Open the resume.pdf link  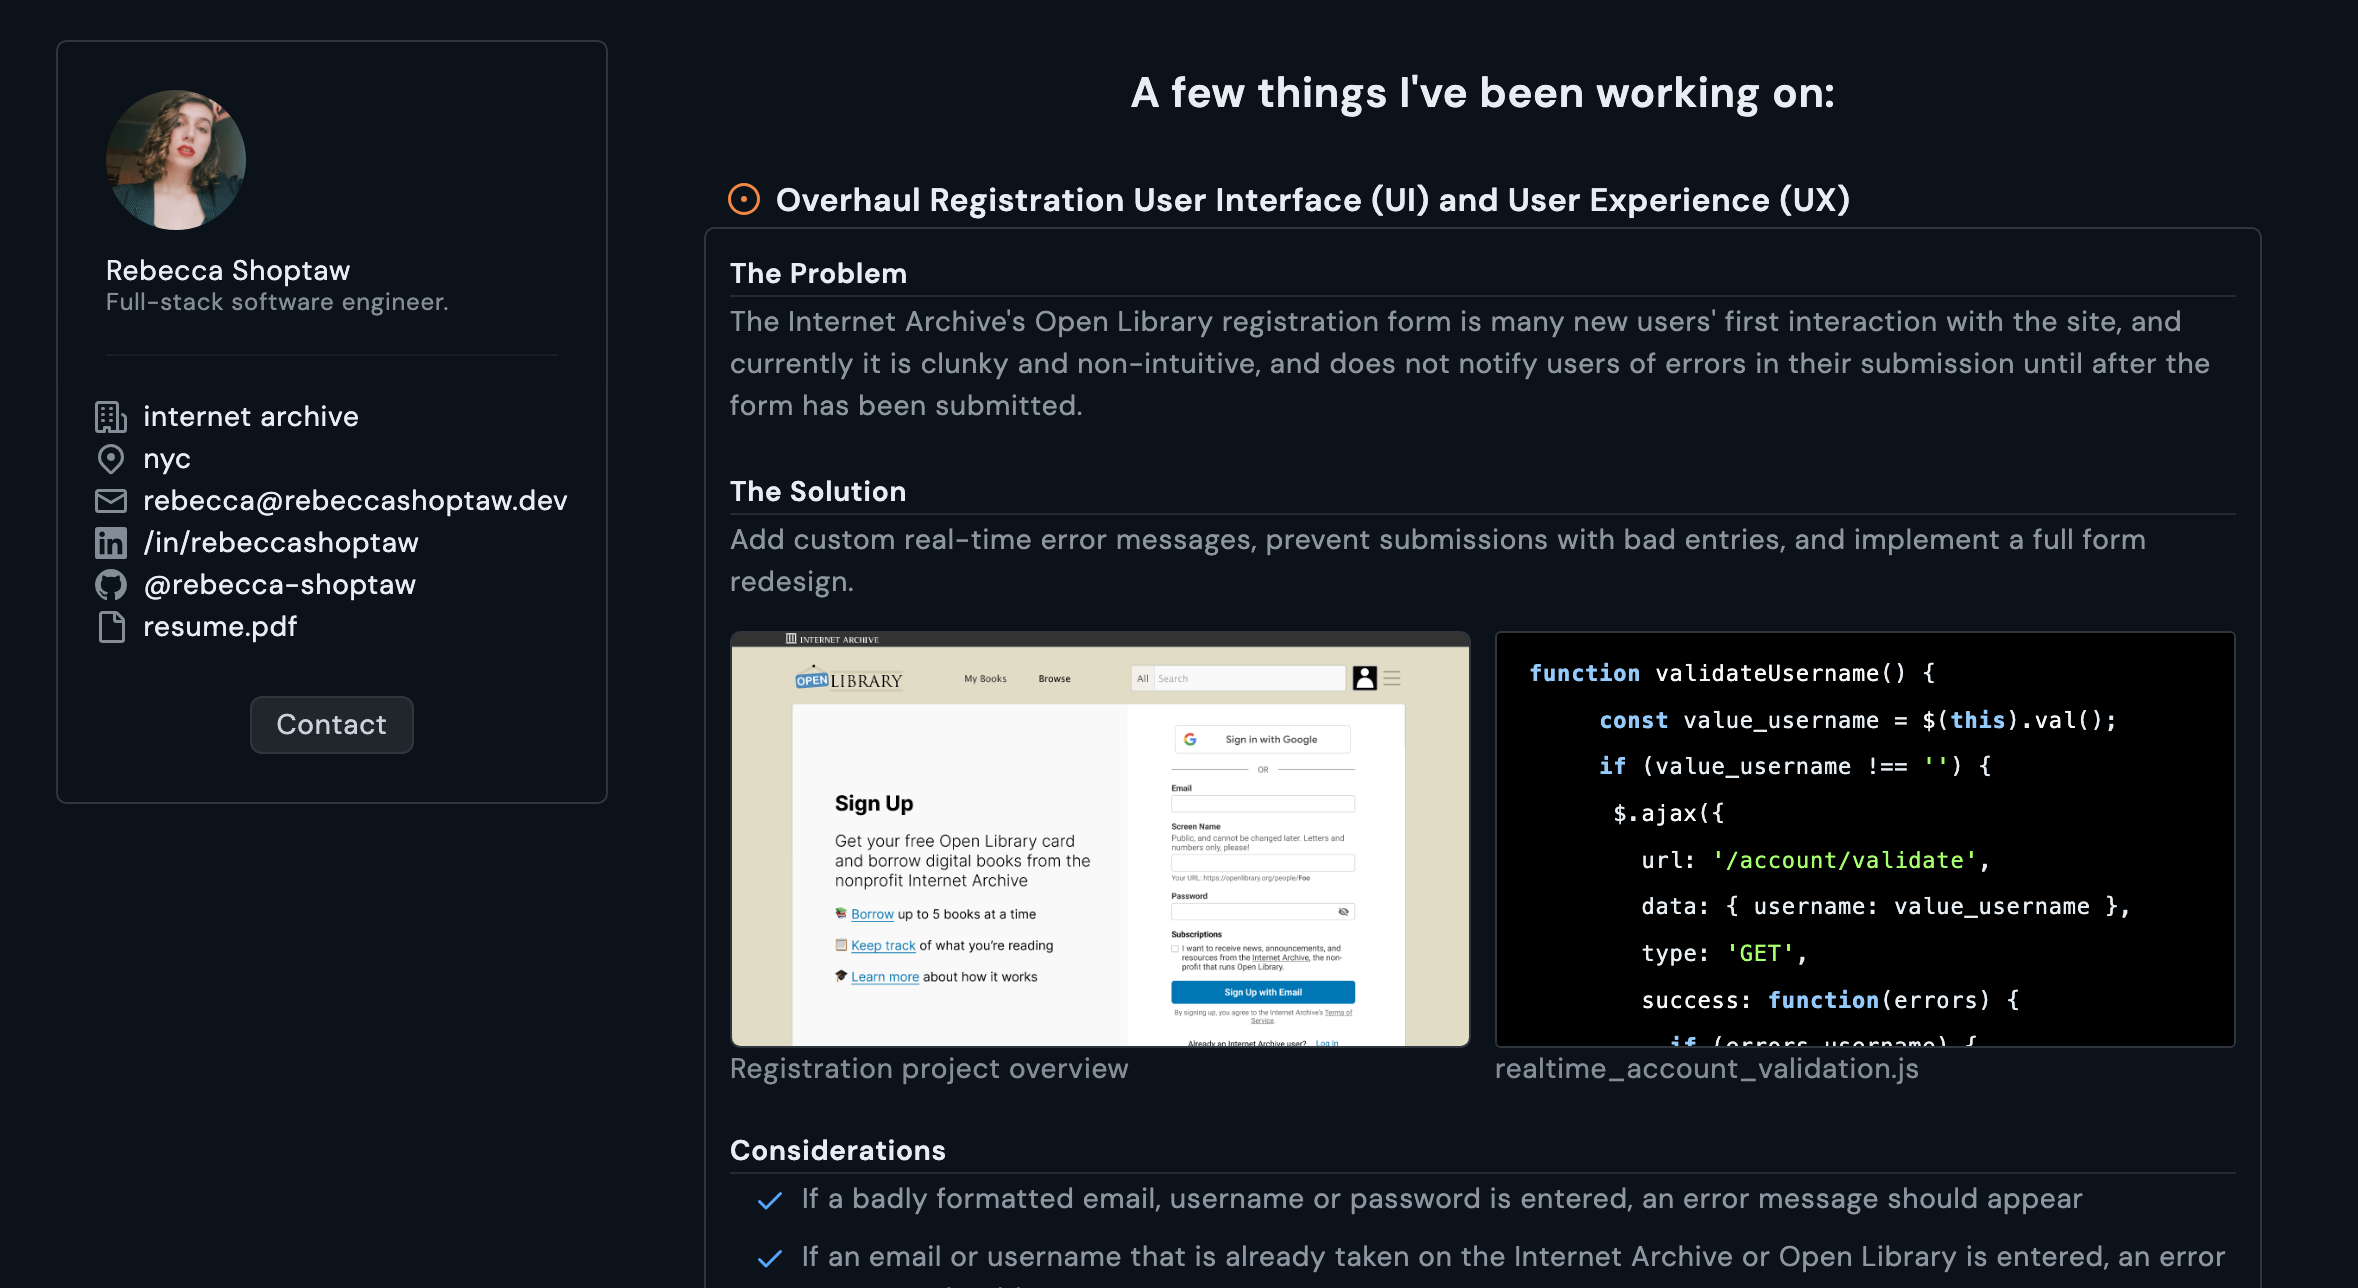click(220, 626)
